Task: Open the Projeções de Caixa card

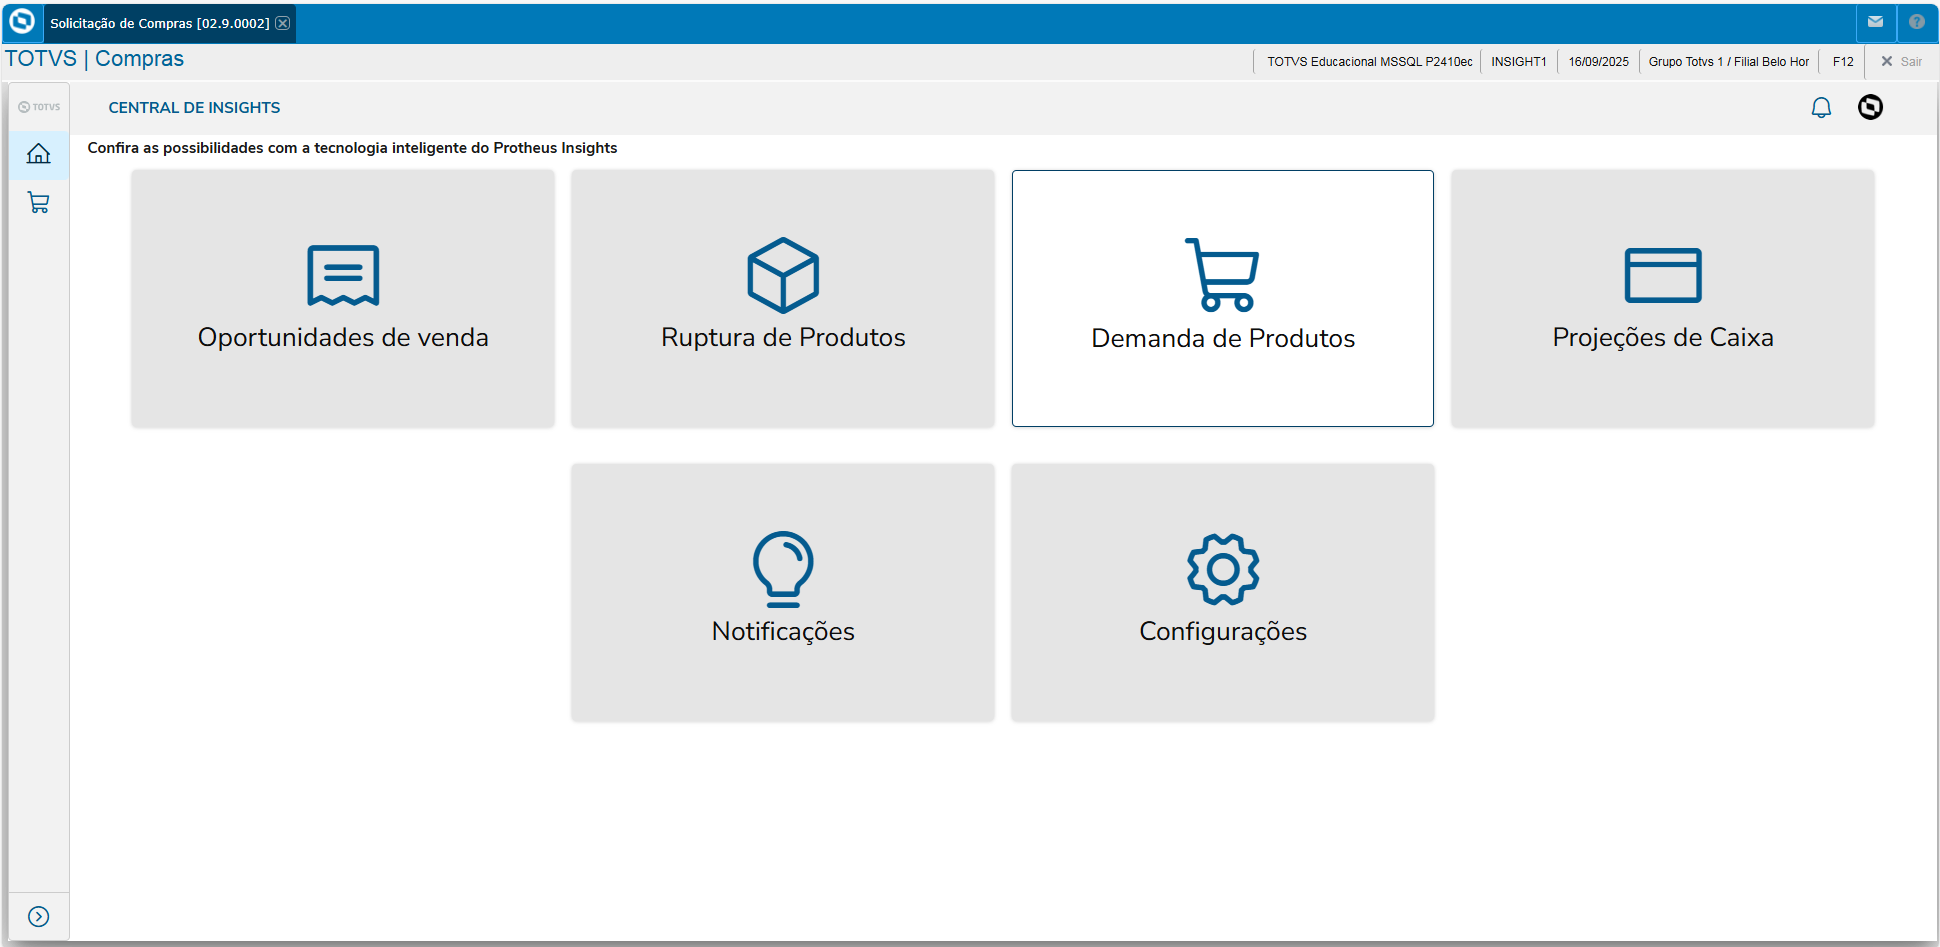Action: (x=1663, y=298)
